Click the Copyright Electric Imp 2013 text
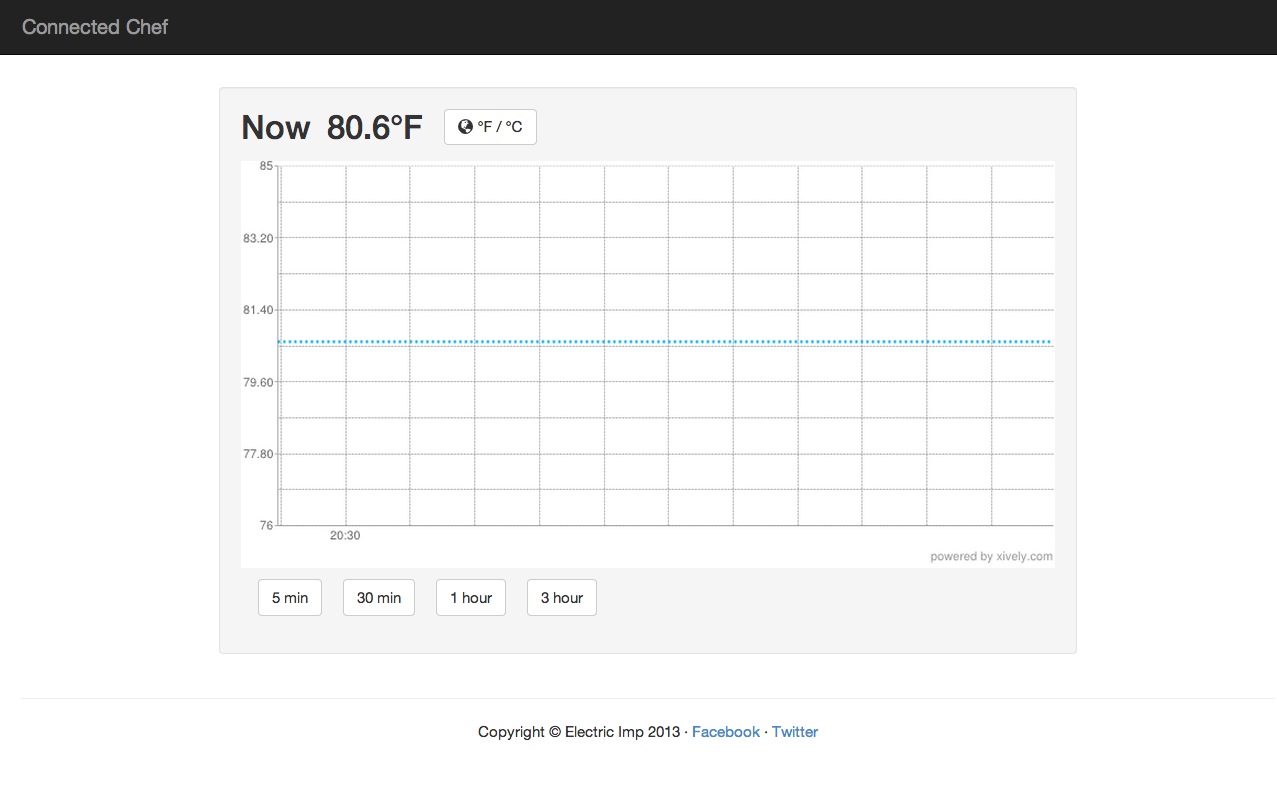1277x807 pixels. [x=580, y=731]
